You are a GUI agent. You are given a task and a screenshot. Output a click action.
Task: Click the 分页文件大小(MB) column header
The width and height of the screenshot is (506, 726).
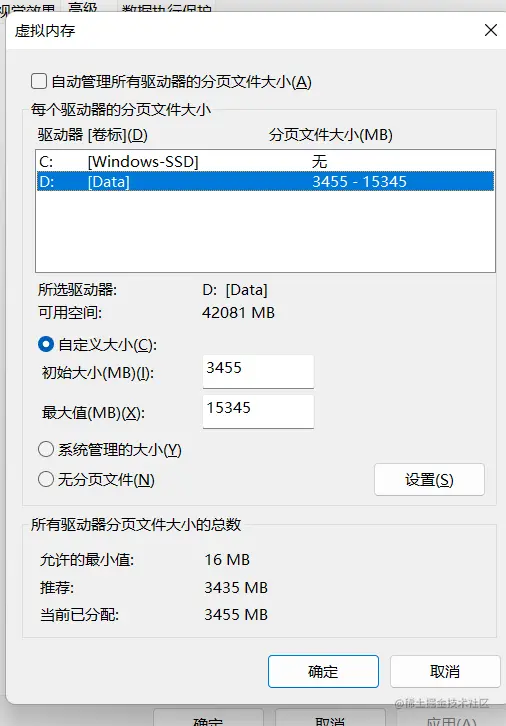[x=331, y=135]
